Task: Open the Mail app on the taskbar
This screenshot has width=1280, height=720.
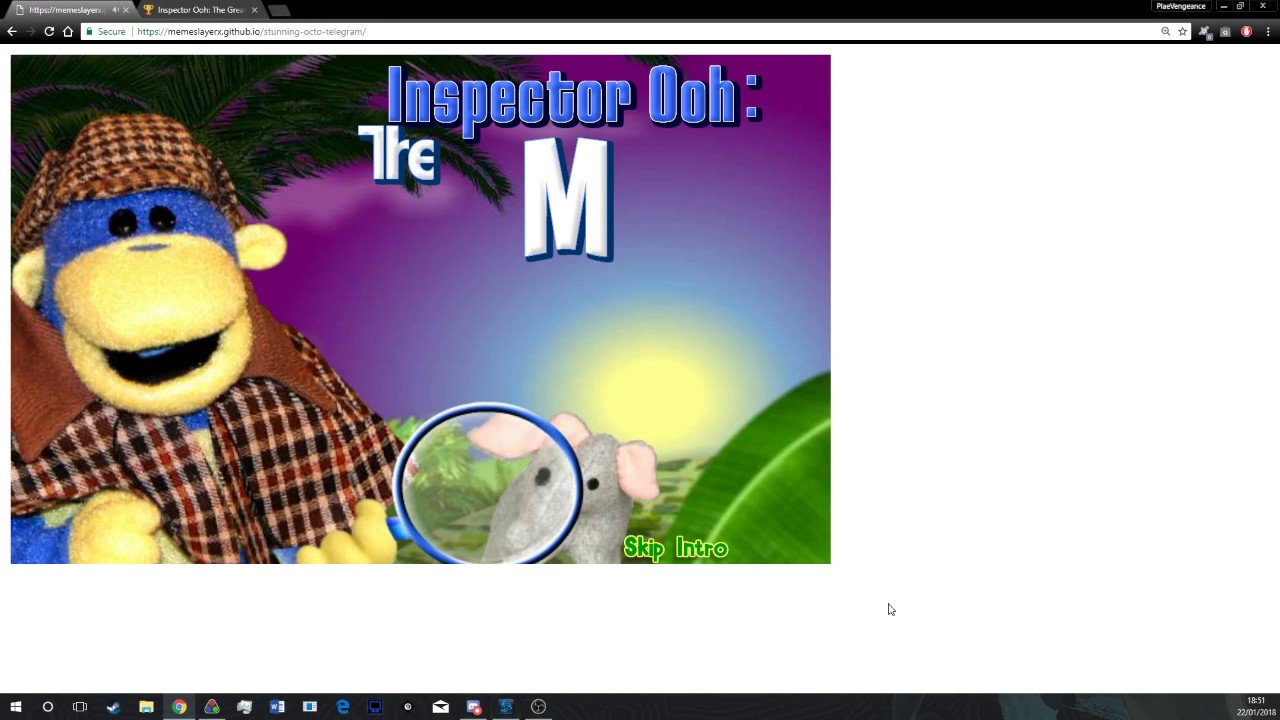Action: pyautogui.click(x=440, y=707)
